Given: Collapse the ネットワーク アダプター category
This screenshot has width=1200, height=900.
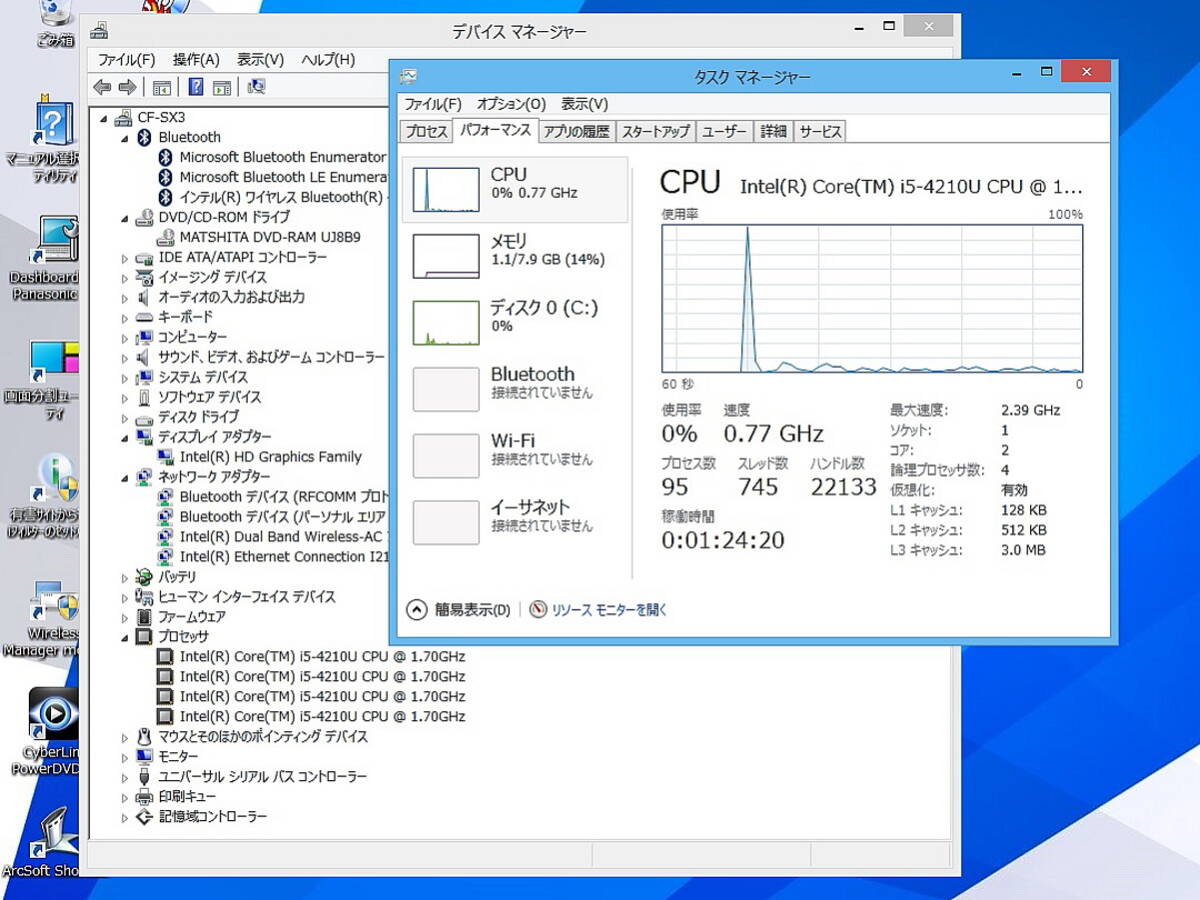Looking at the screenshot, I should click(x=125, y=478).
